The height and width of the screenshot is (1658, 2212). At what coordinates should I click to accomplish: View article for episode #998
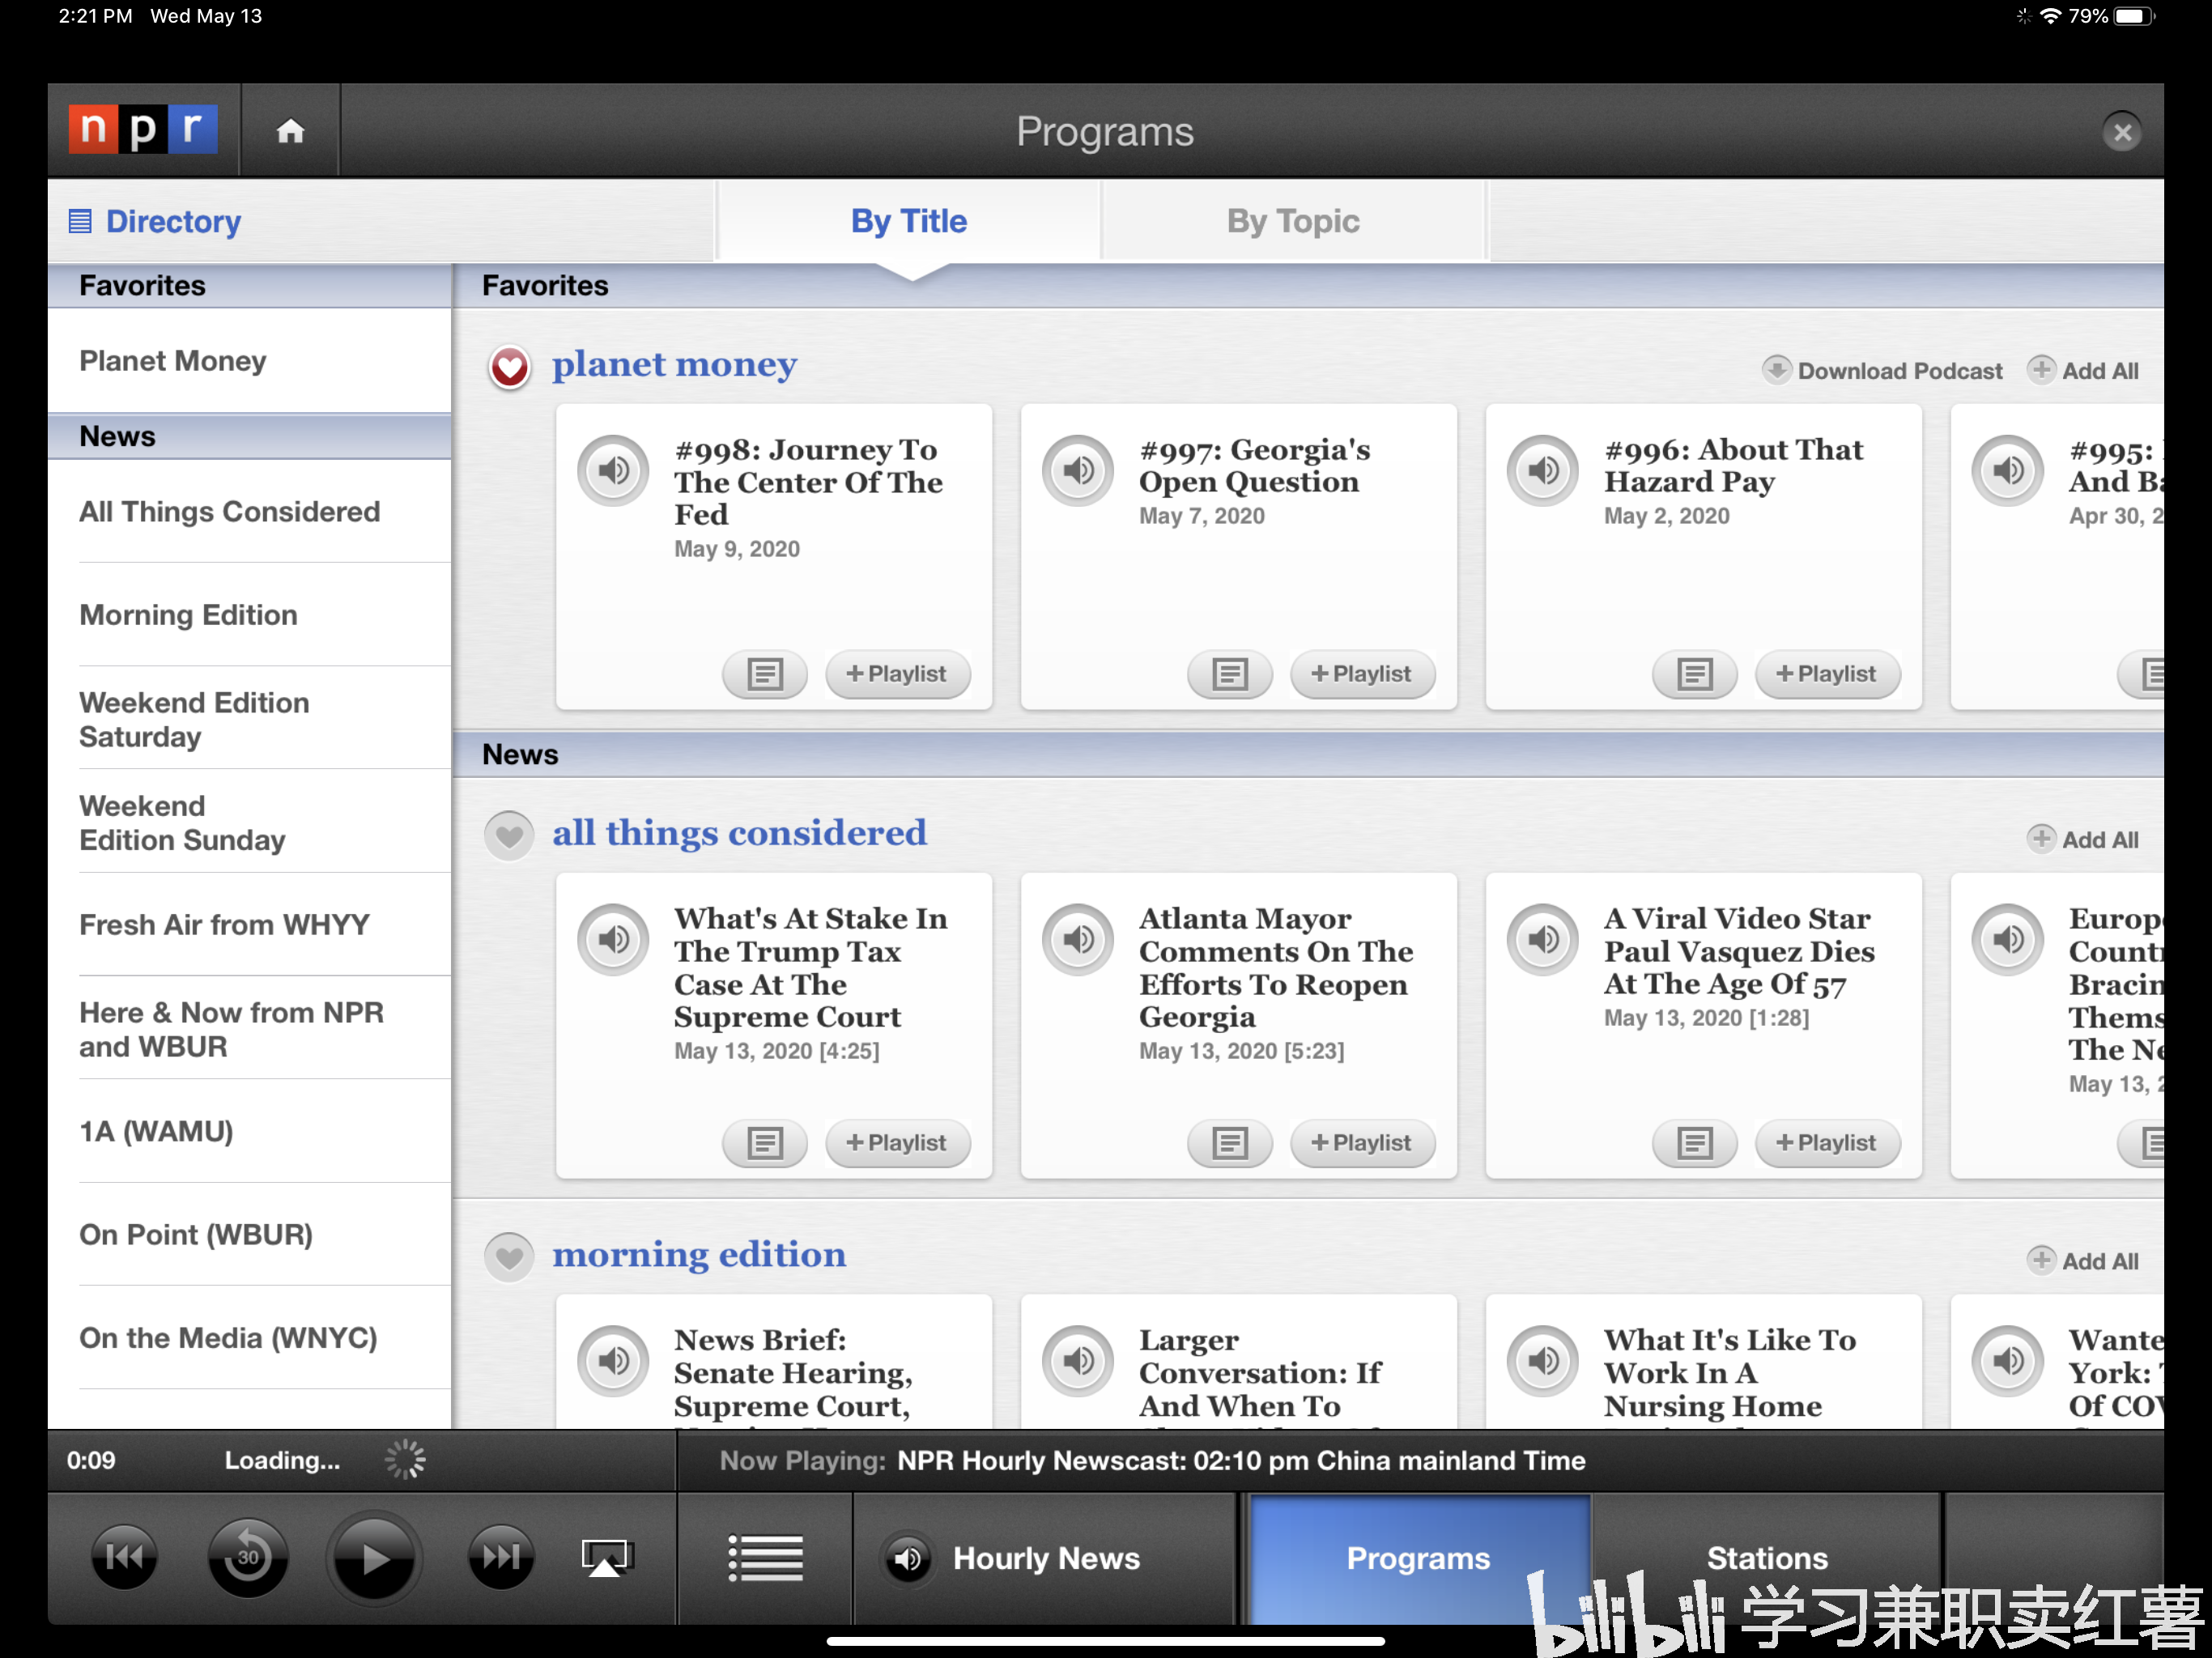[765, 674]
